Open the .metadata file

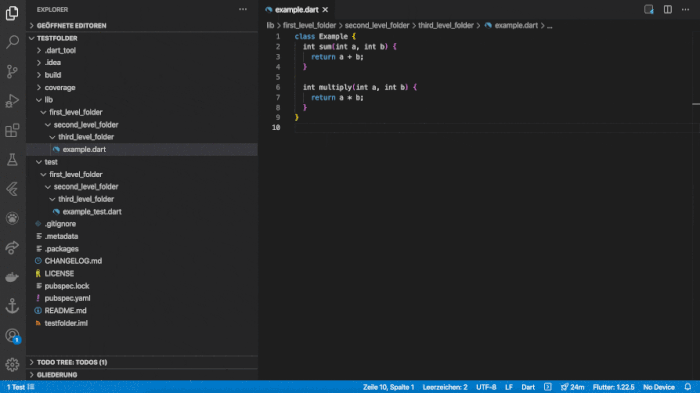(142, 236)
